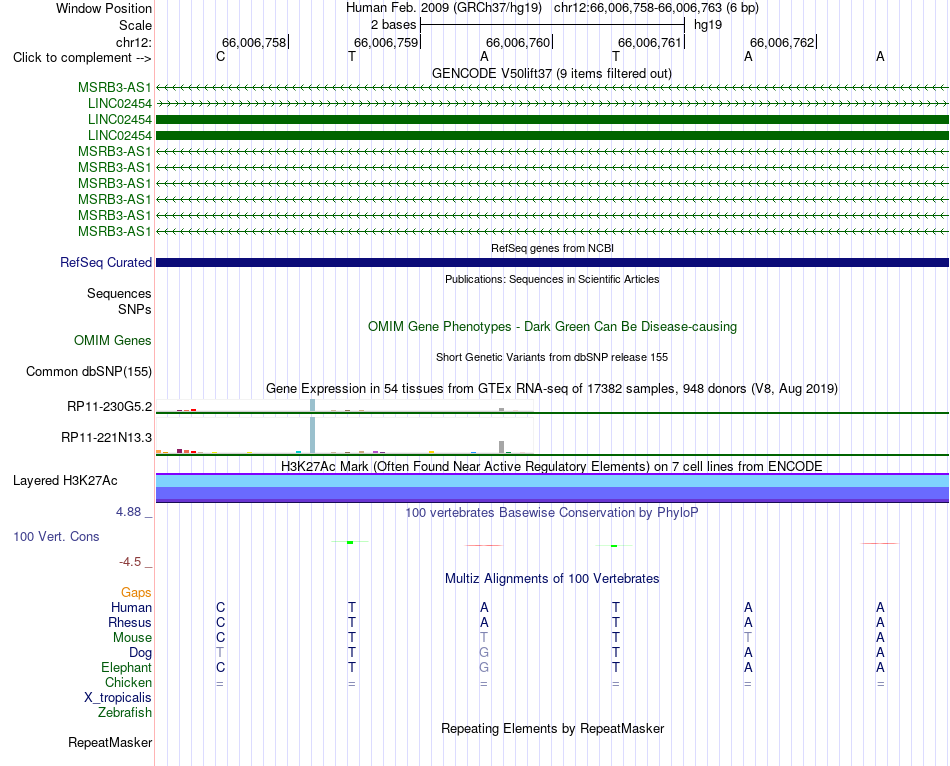The width and height of the screenshot is (950, 766).
Task: Click the 100 Vert. Cons label
Action: coord(56,536)
